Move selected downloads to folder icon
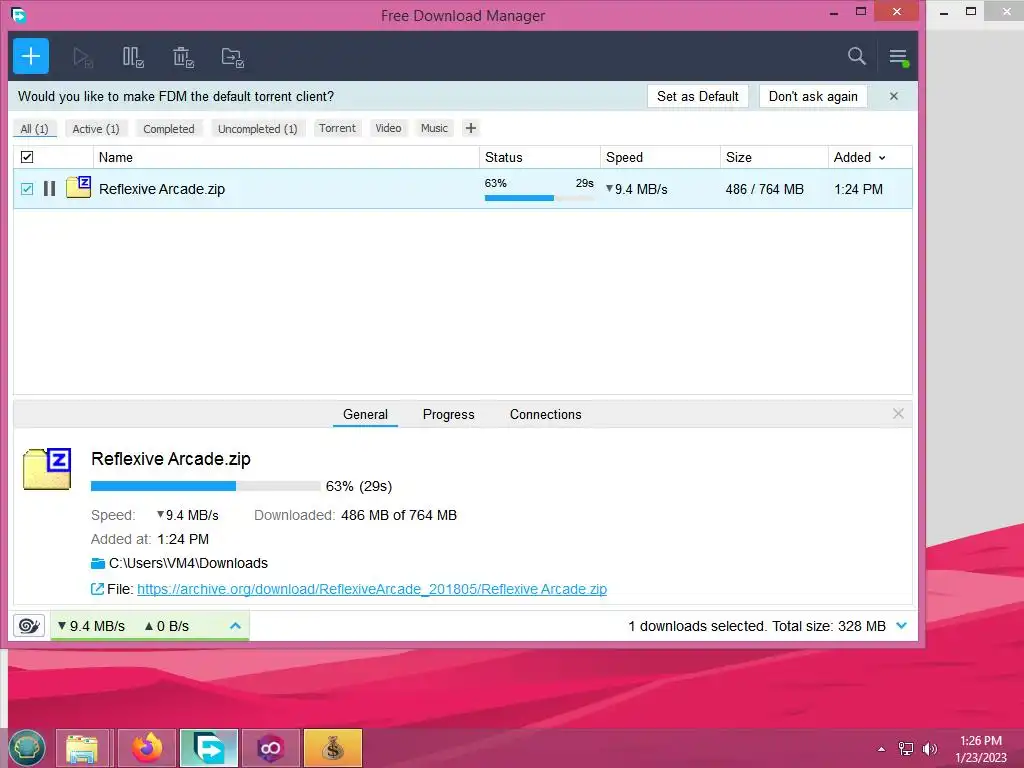 [232, 57]
